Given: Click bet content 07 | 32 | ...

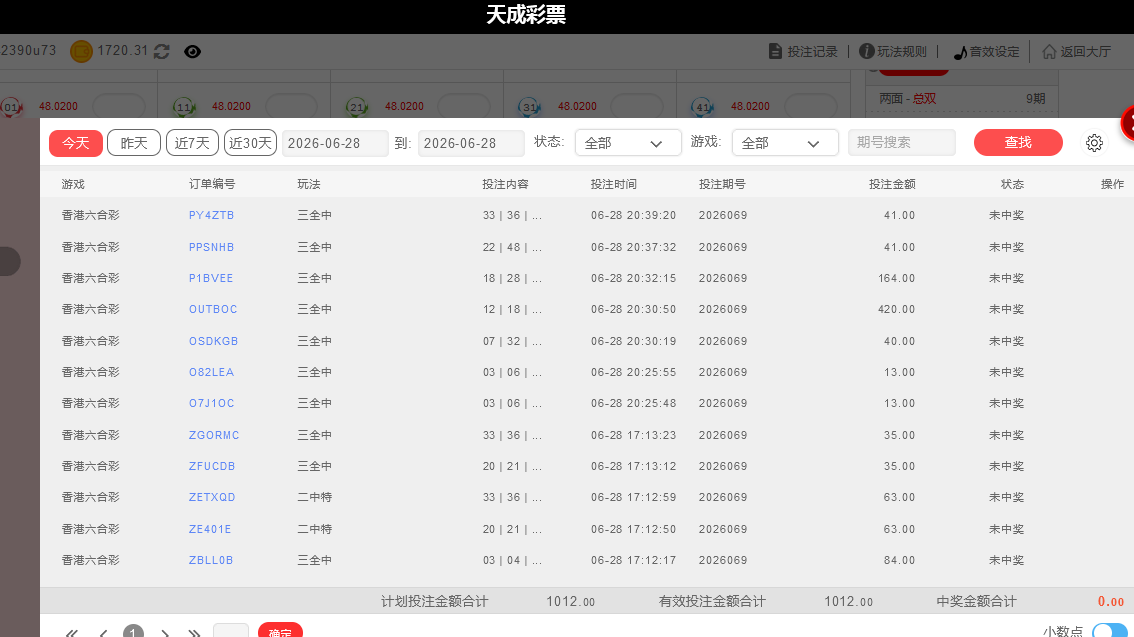Looking at the screenshot, I should click(512, 341).
